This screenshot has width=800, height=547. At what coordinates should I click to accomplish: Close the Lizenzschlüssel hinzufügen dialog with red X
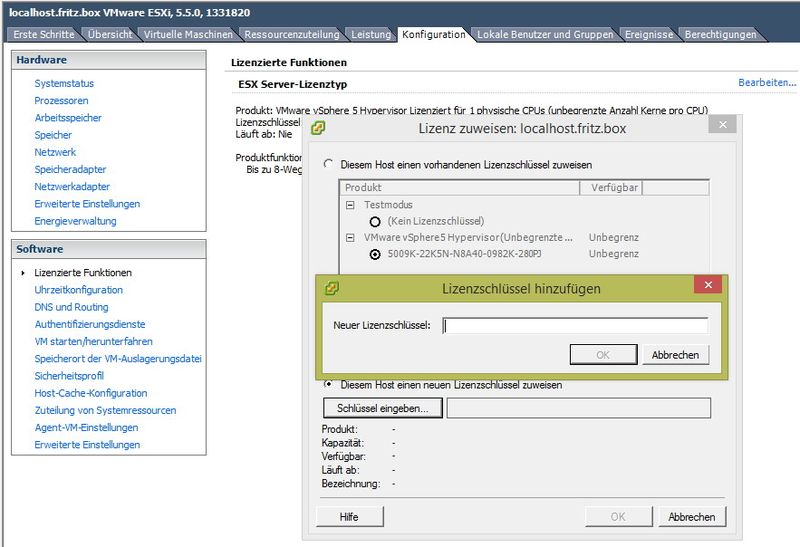tap(708, 285)
